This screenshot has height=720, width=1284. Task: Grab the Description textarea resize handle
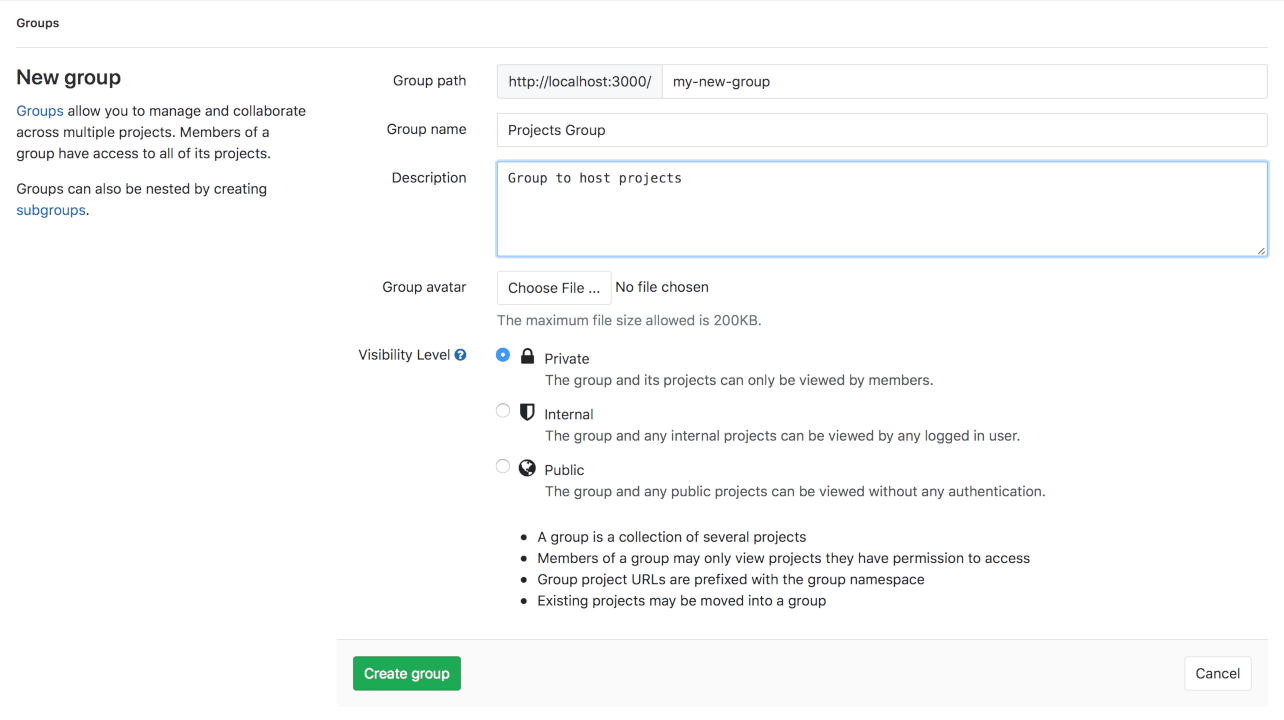coord(1261,250)
